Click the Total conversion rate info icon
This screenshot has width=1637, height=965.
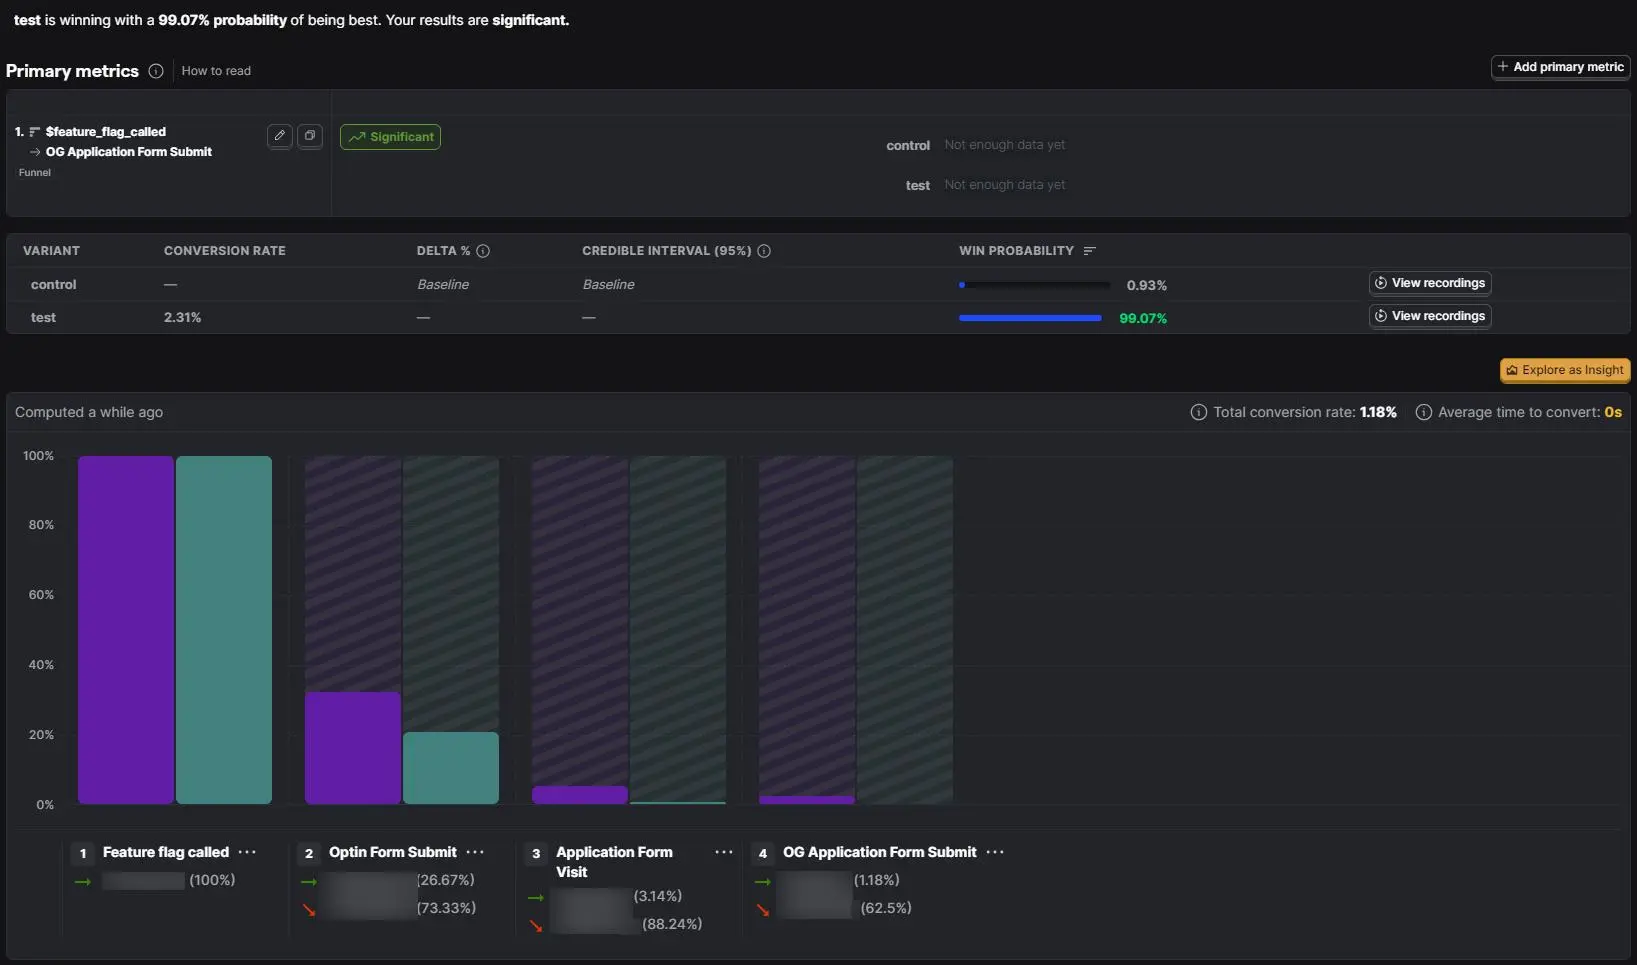pyautogui.click(x=1198, y=412)
